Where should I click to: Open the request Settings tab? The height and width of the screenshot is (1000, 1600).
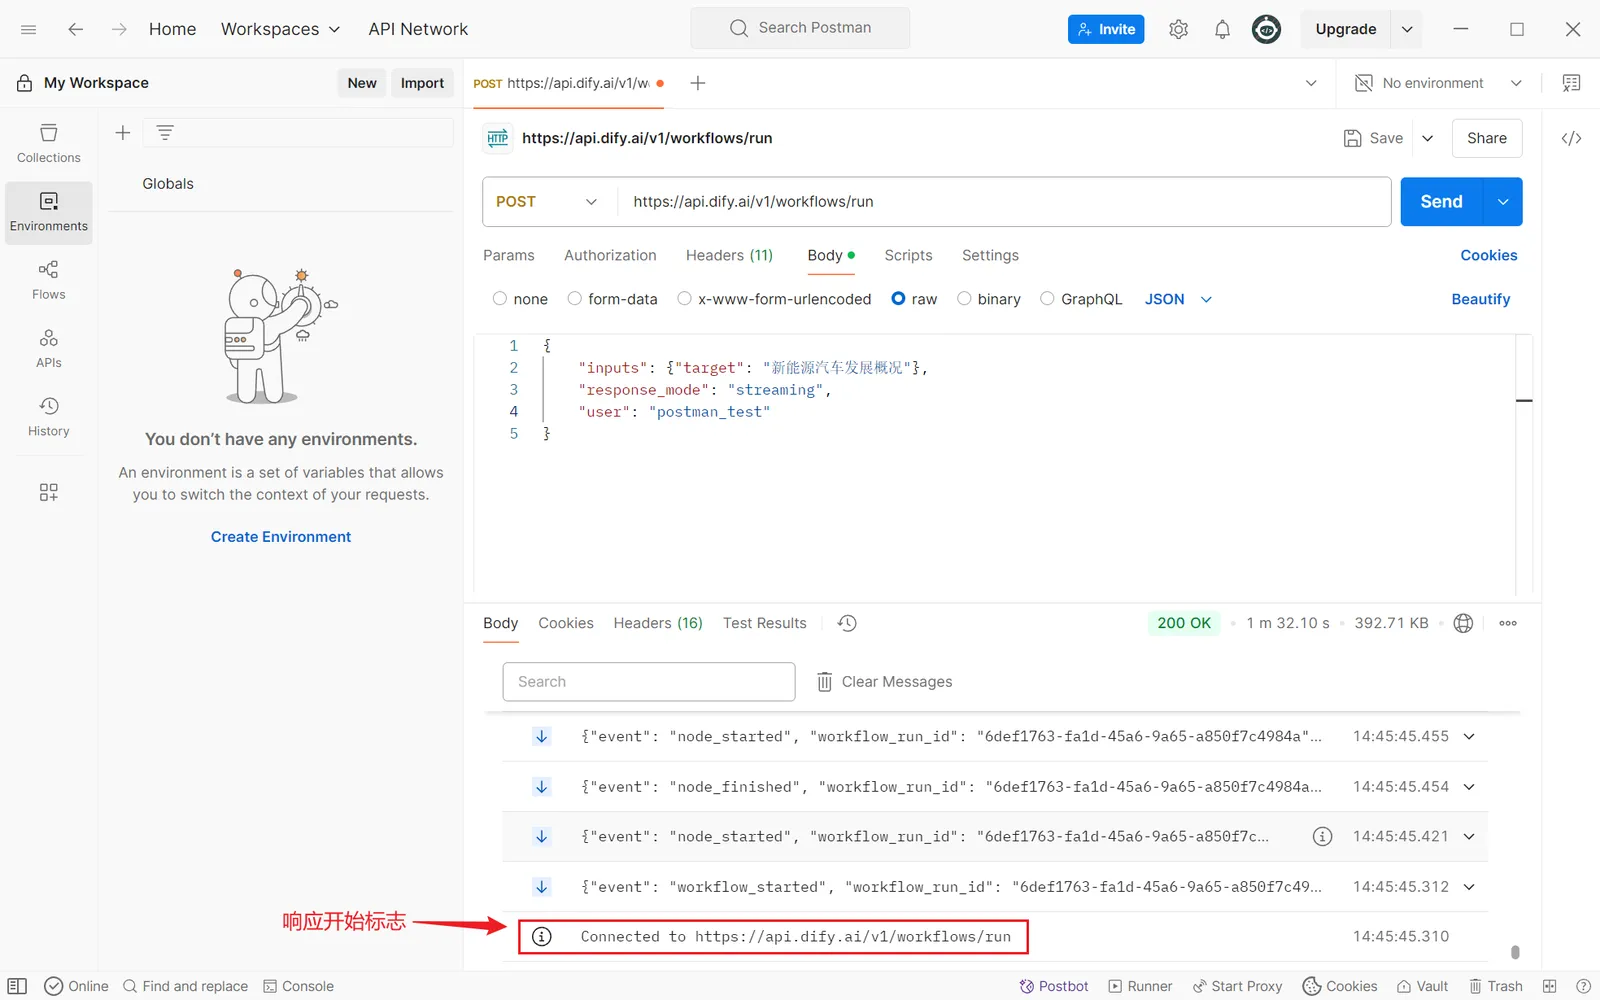click(990, 255)
